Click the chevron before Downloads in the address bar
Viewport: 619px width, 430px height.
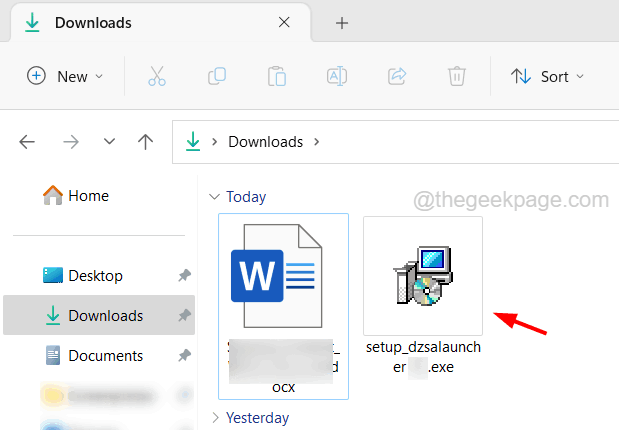pyautogui.click(x=214, y=141)
